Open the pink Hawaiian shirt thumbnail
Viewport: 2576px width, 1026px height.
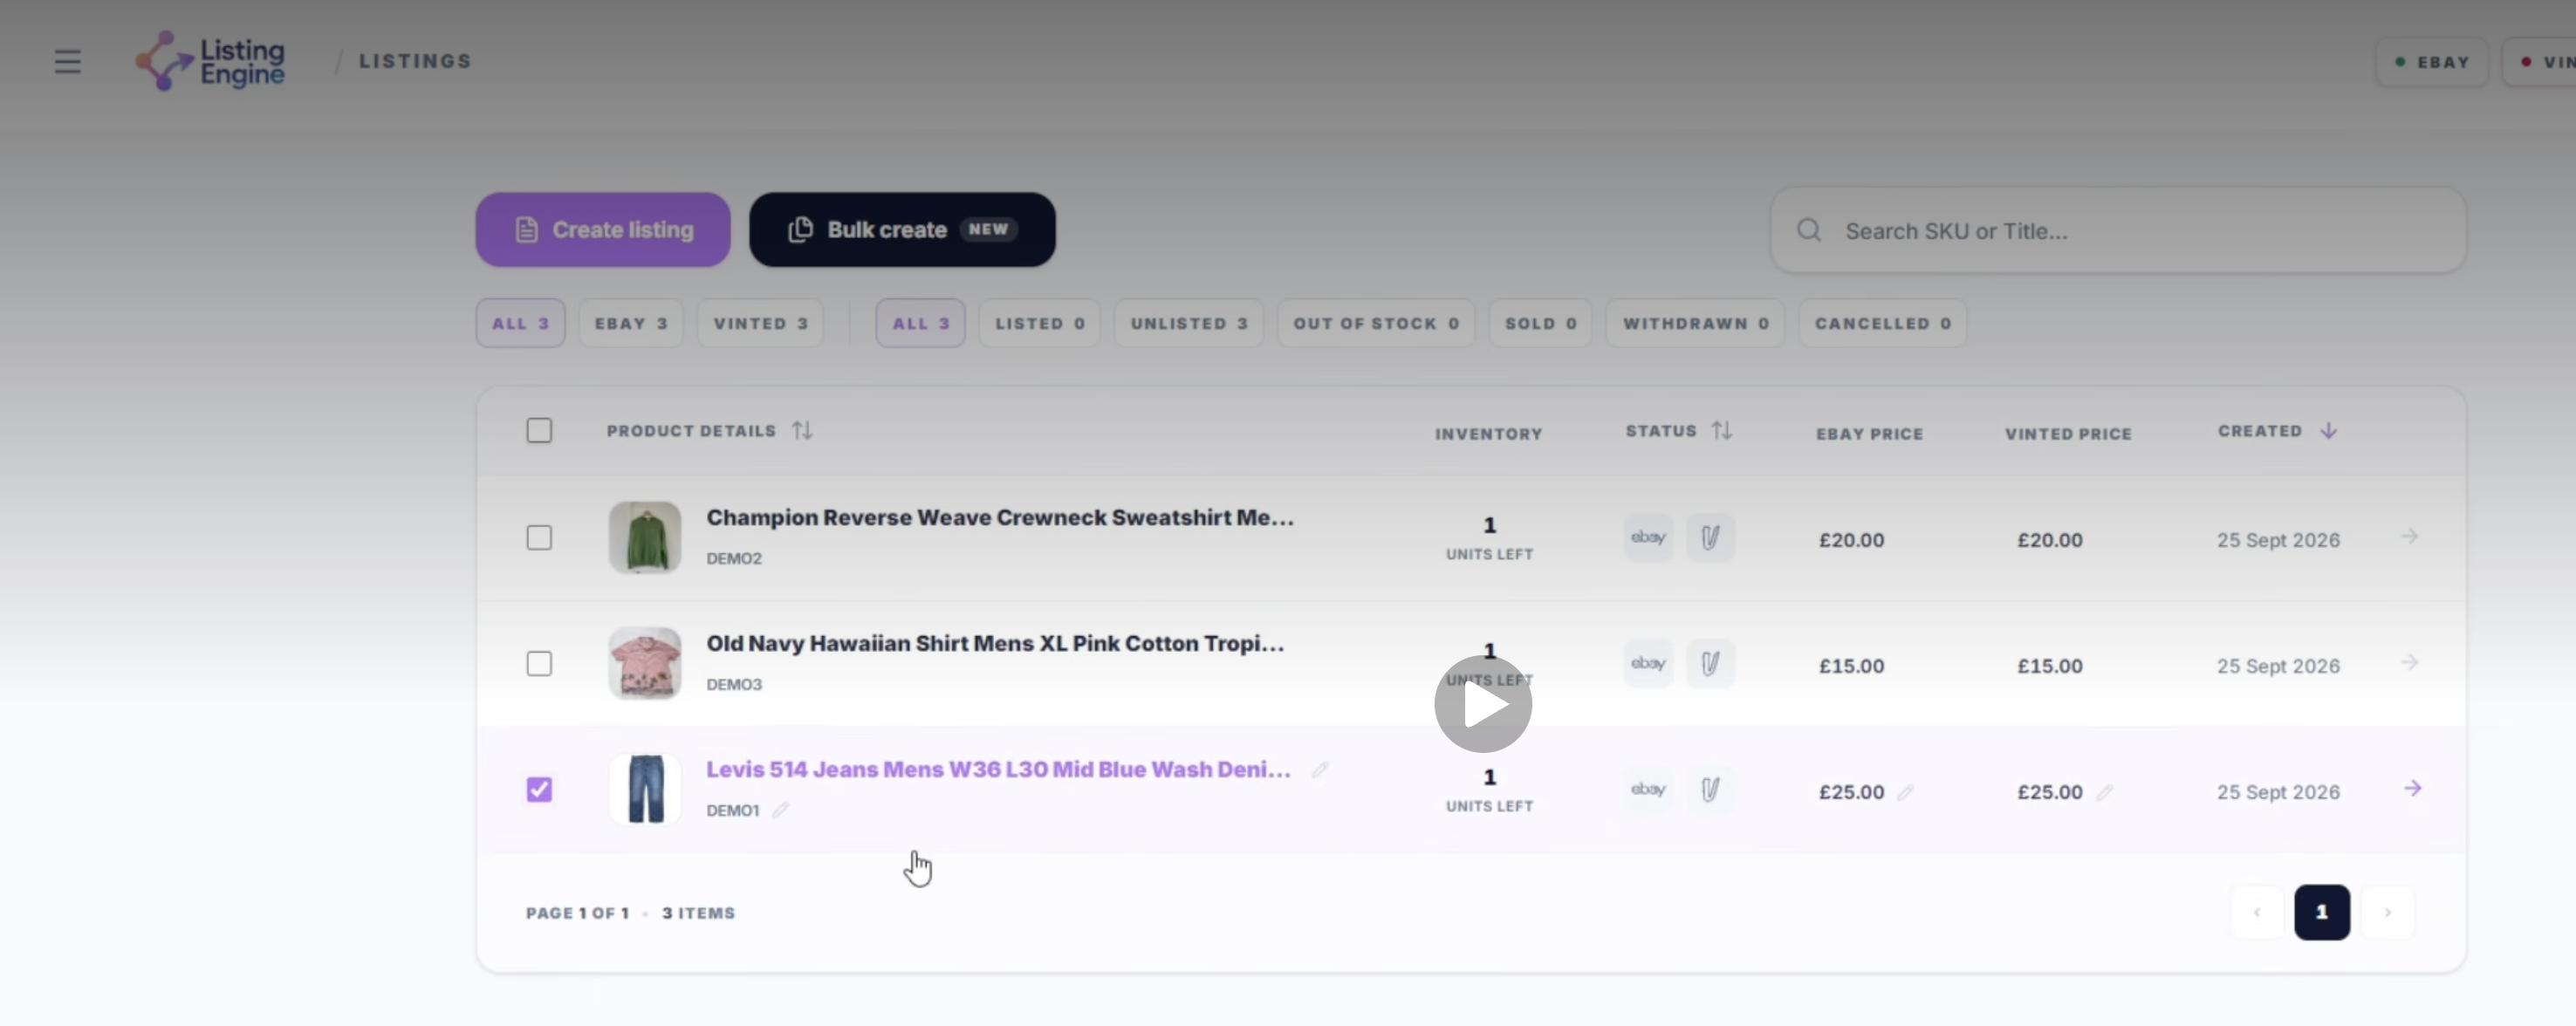(x=645, y=664)
